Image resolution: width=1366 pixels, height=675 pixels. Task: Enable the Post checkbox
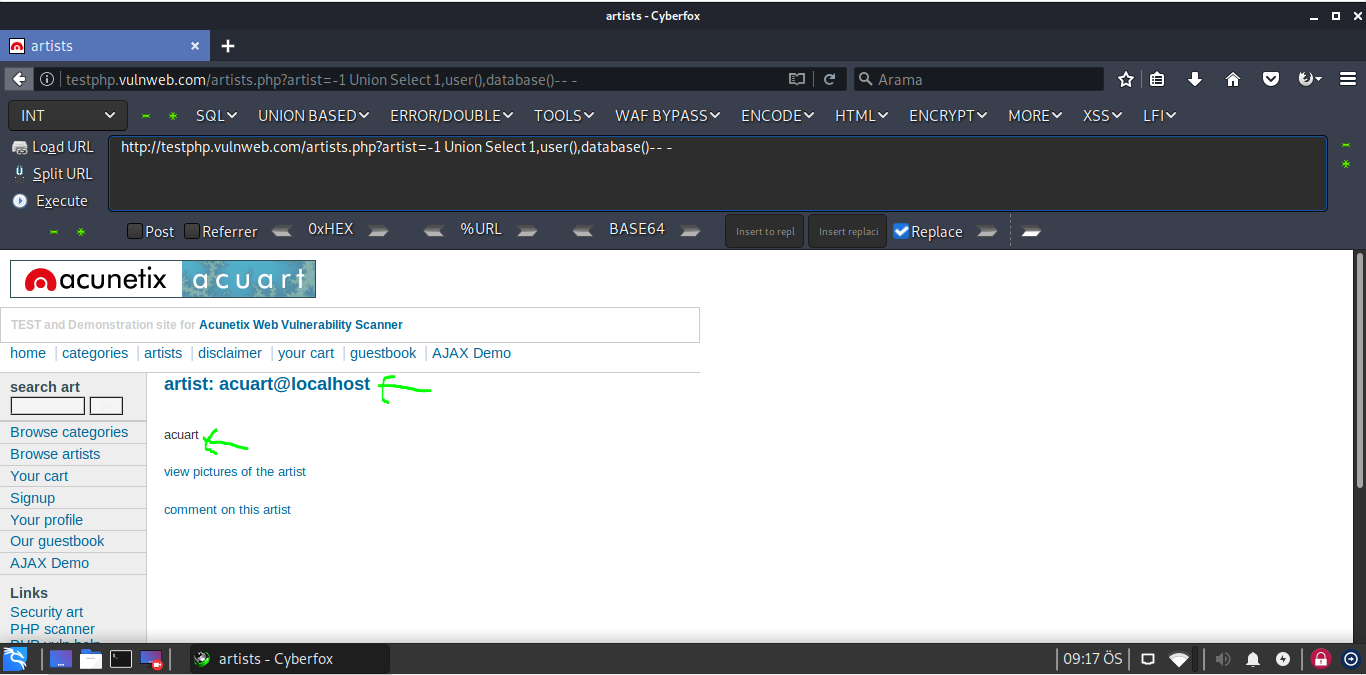pyautogui.click(x=135, y=231)
